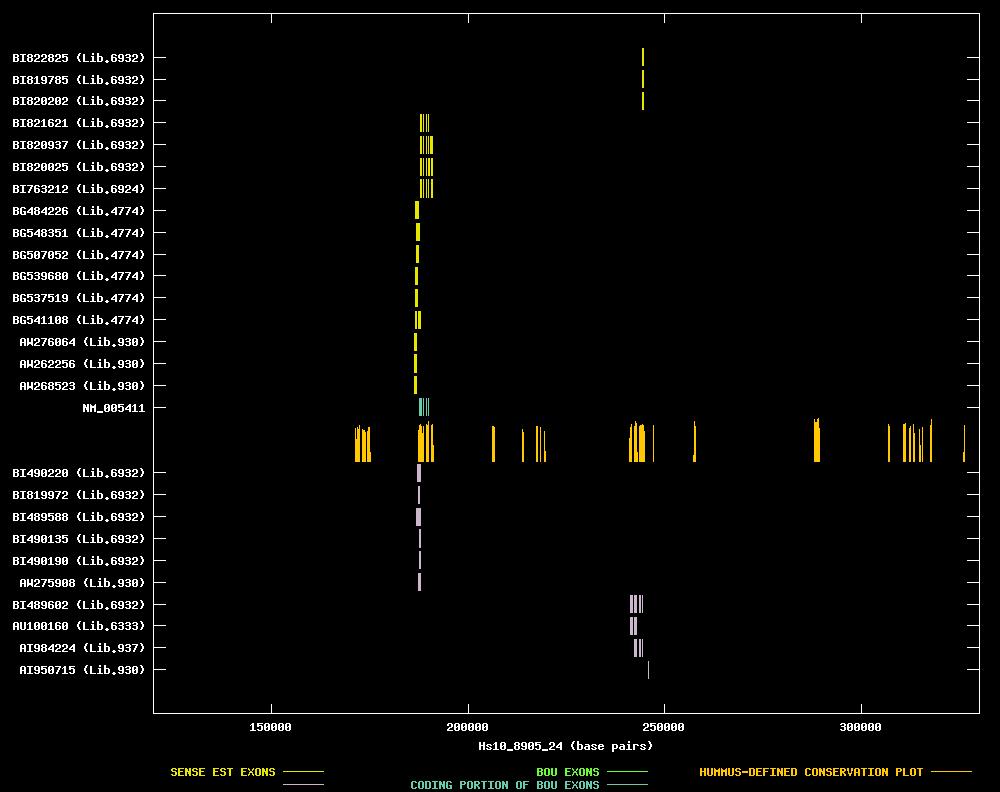This screenshot has height=792, width=1000.
Task: Select the AW275908 (Lib.930) row label
Action: pos(82,583)
